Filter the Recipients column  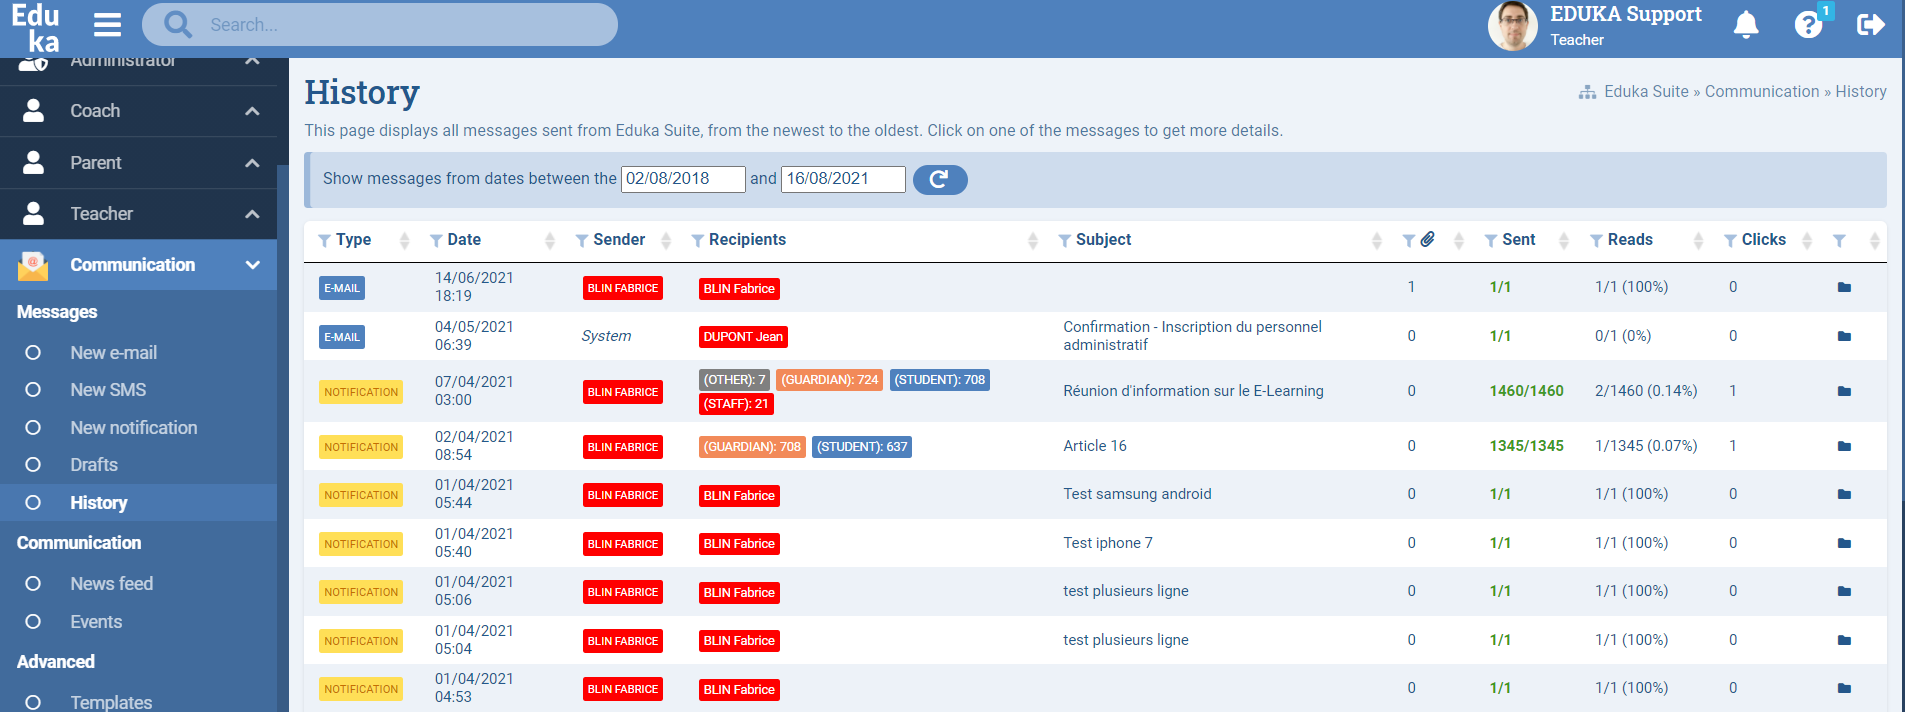(698, 241)
